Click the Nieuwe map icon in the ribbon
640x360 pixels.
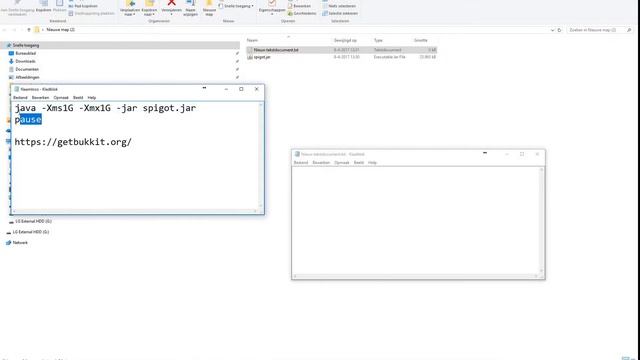point(209,7)
